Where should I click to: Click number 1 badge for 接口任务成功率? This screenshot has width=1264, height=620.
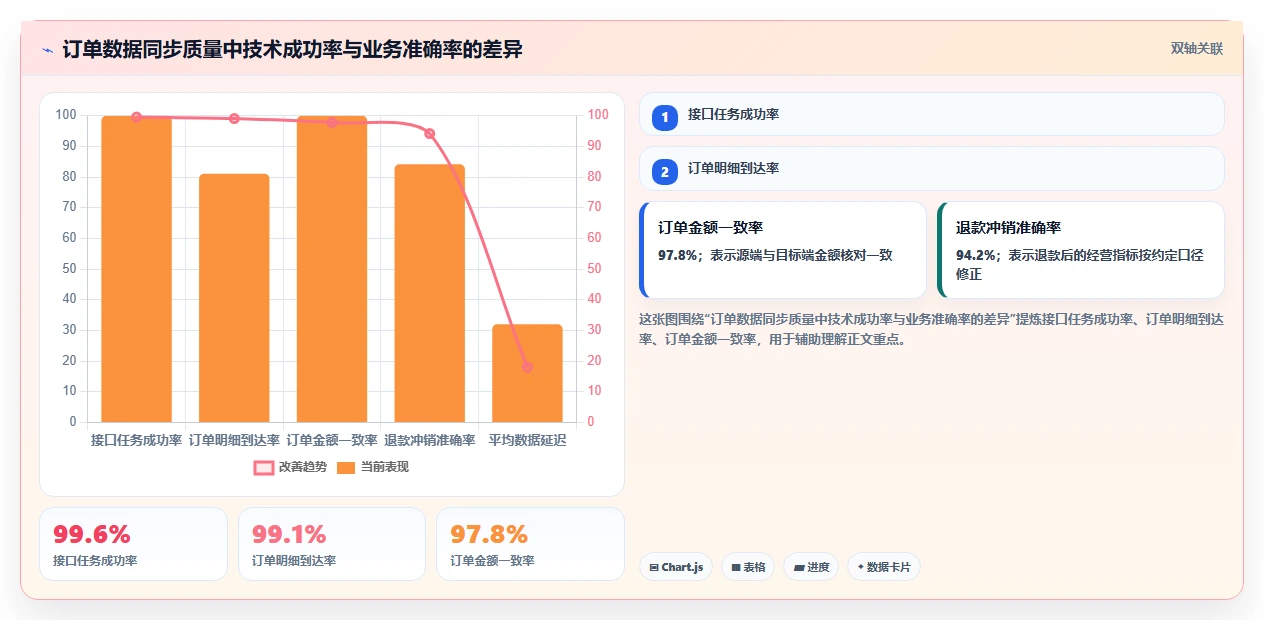click(665, 117)
